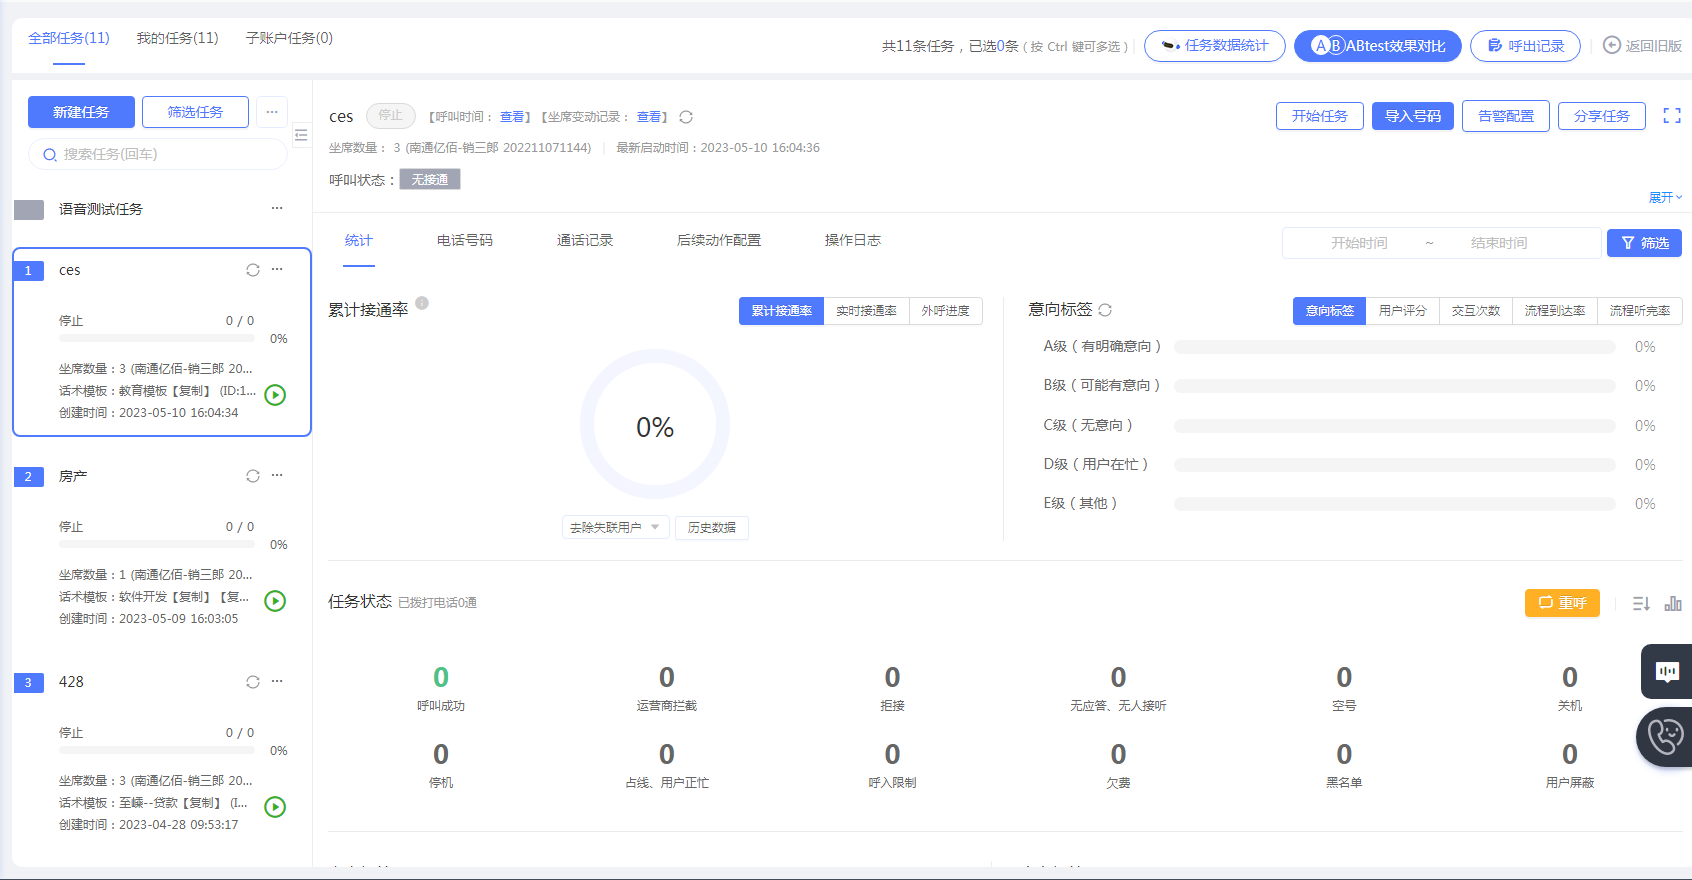Click the 历史数据 button
1692x880 pixels.
click(x=712, y=527)
